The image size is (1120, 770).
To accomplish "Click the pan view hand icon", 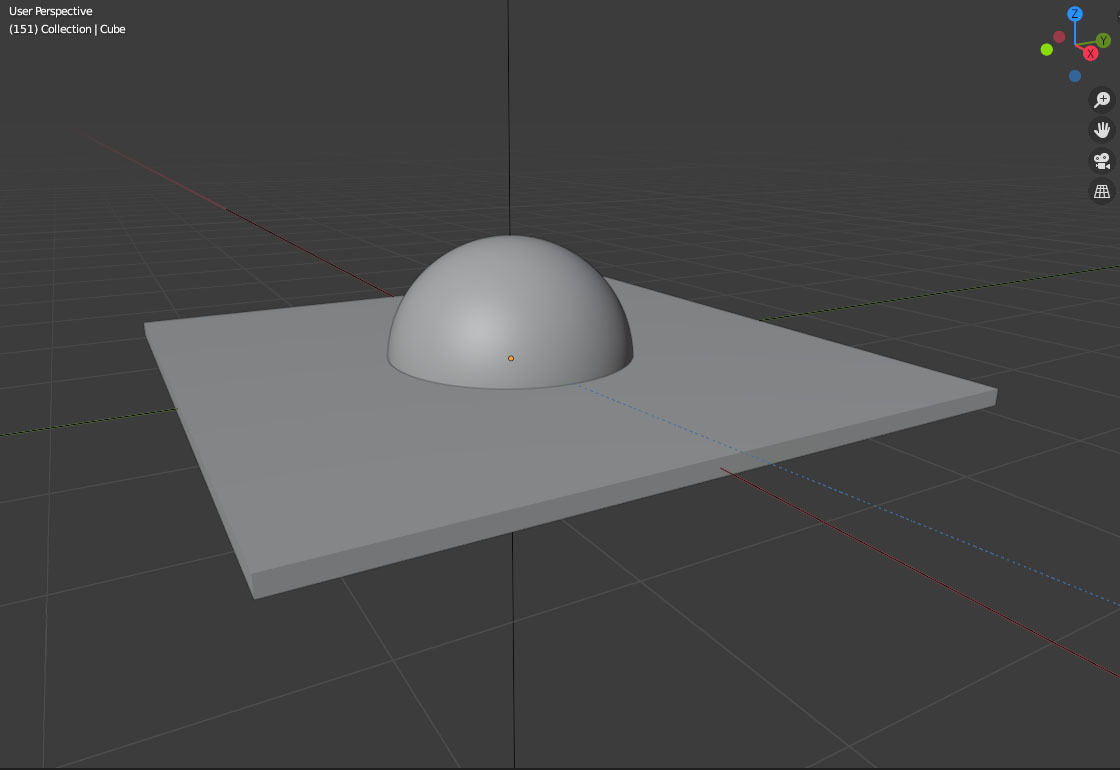I will 1101,130.
